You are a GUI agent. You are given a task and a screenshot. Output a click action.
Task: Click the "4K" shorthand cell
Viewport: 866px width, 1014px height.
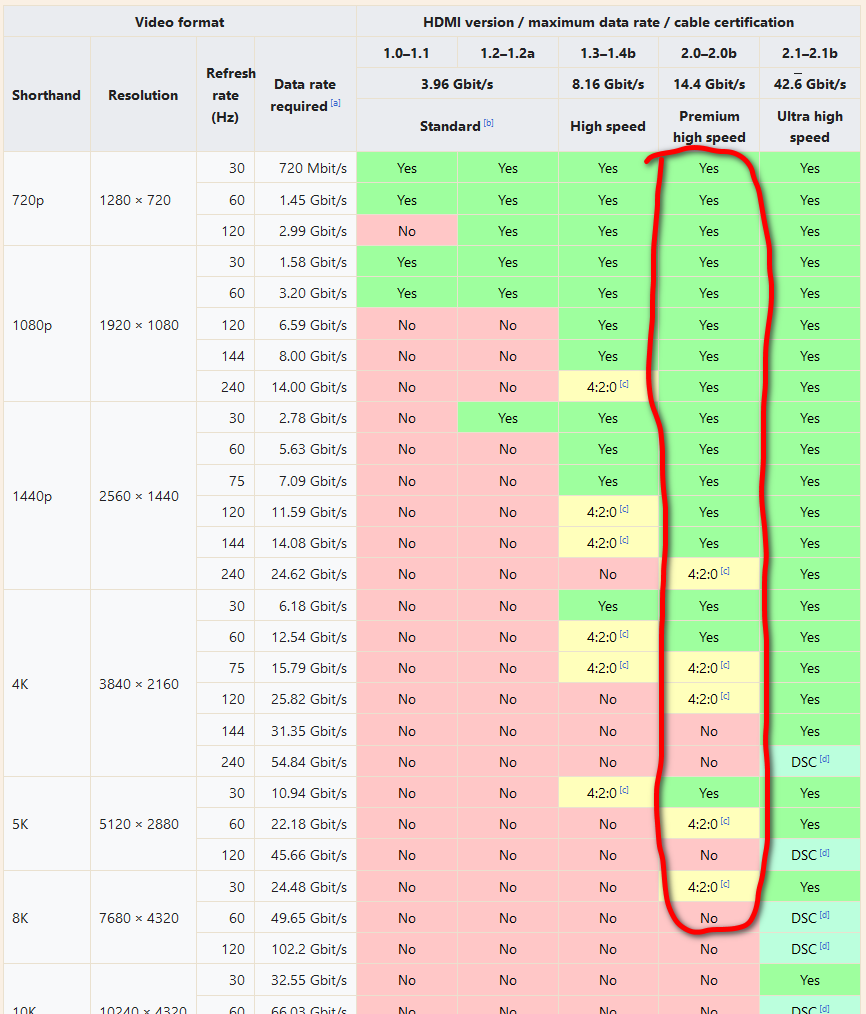[47, 684]
